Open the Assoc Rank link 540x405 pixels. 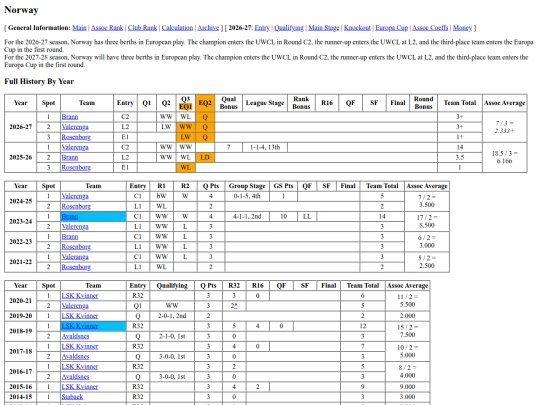[x=107, y=28]
